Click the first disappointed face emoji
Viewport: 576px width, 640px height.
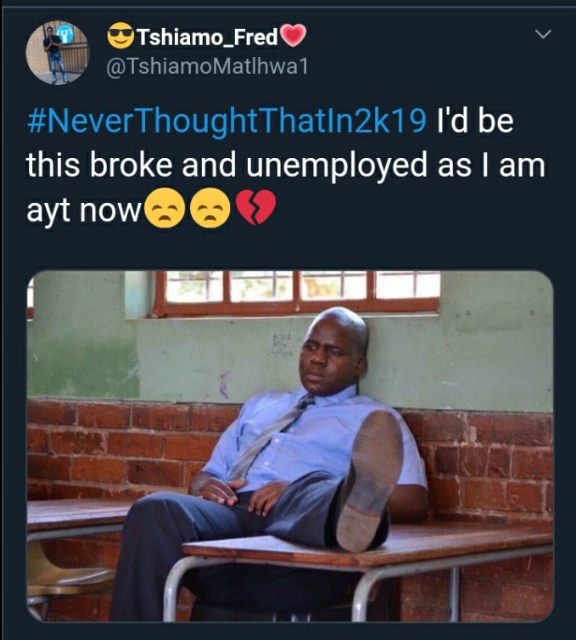pos(165,208)
